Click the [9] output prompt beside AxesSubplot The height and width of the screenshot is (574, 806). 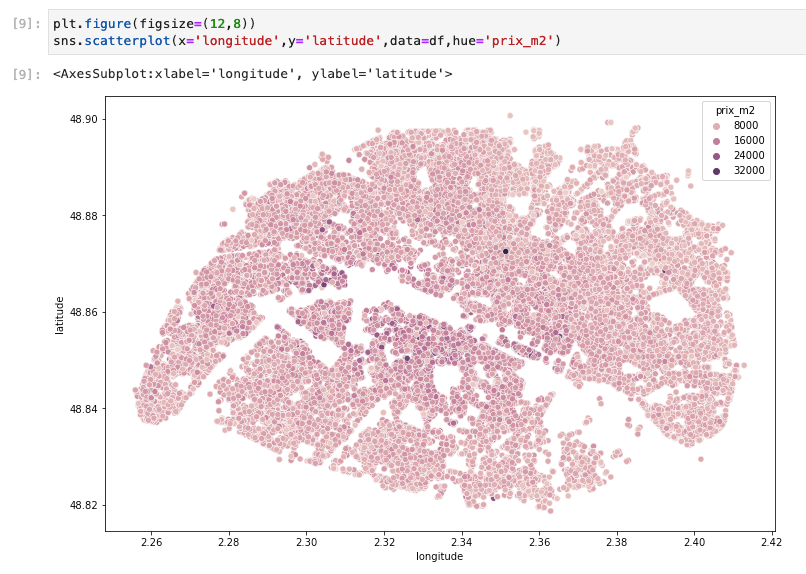tap(26, 74)
